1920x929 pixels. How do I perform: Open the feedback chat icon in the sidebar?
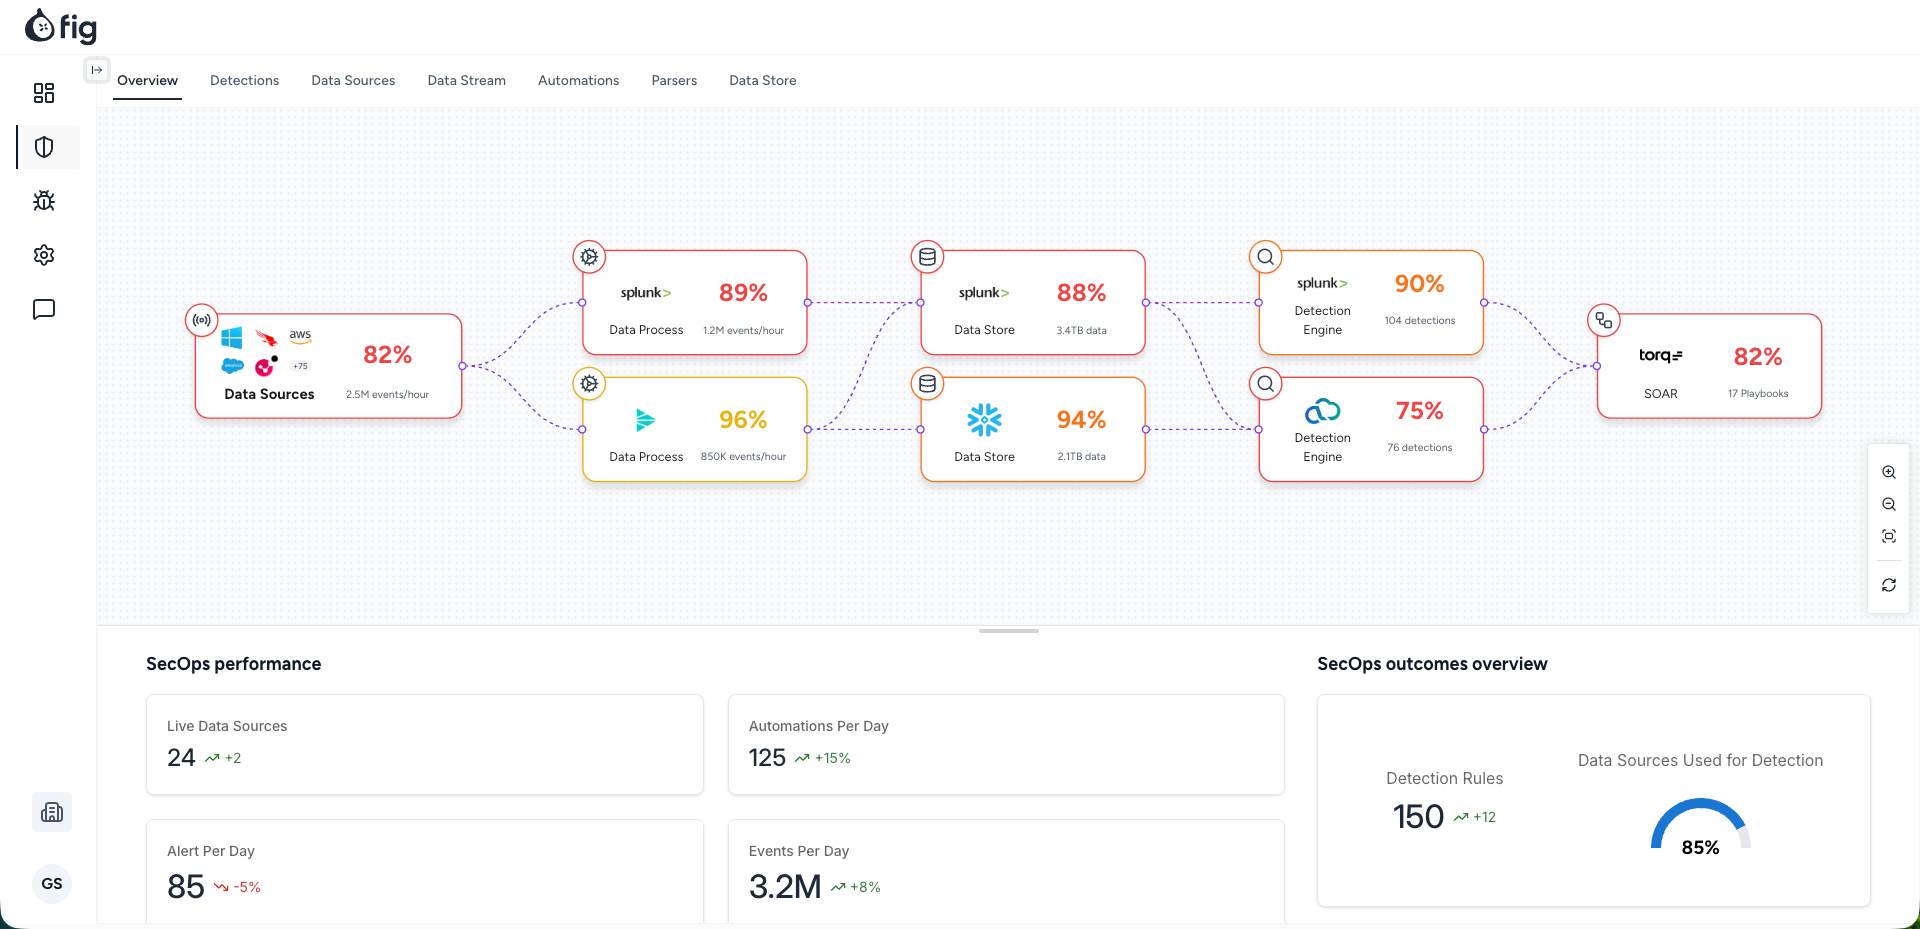tap(43, 309)
